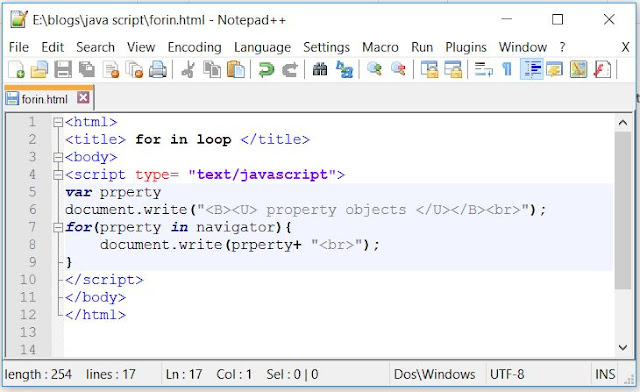Click the Close document toolbar icon

pos(111,69)
